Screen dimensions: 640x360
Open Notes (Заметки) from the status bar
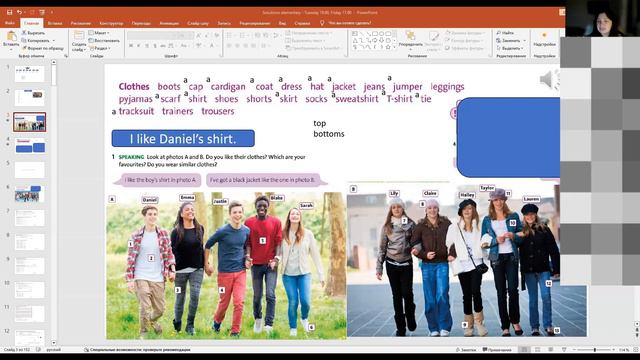coord(466,350)
